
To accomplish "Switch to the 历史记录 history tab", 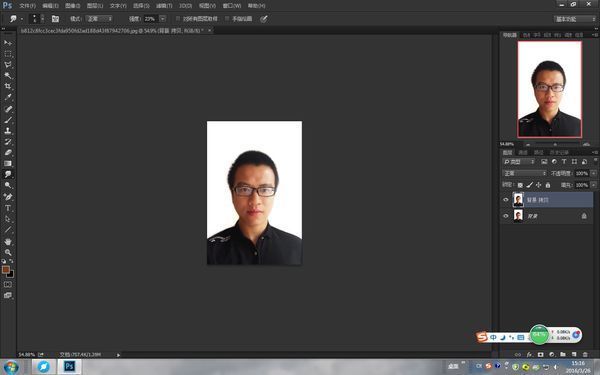I will pyautogui.click(x=559, y=152).
